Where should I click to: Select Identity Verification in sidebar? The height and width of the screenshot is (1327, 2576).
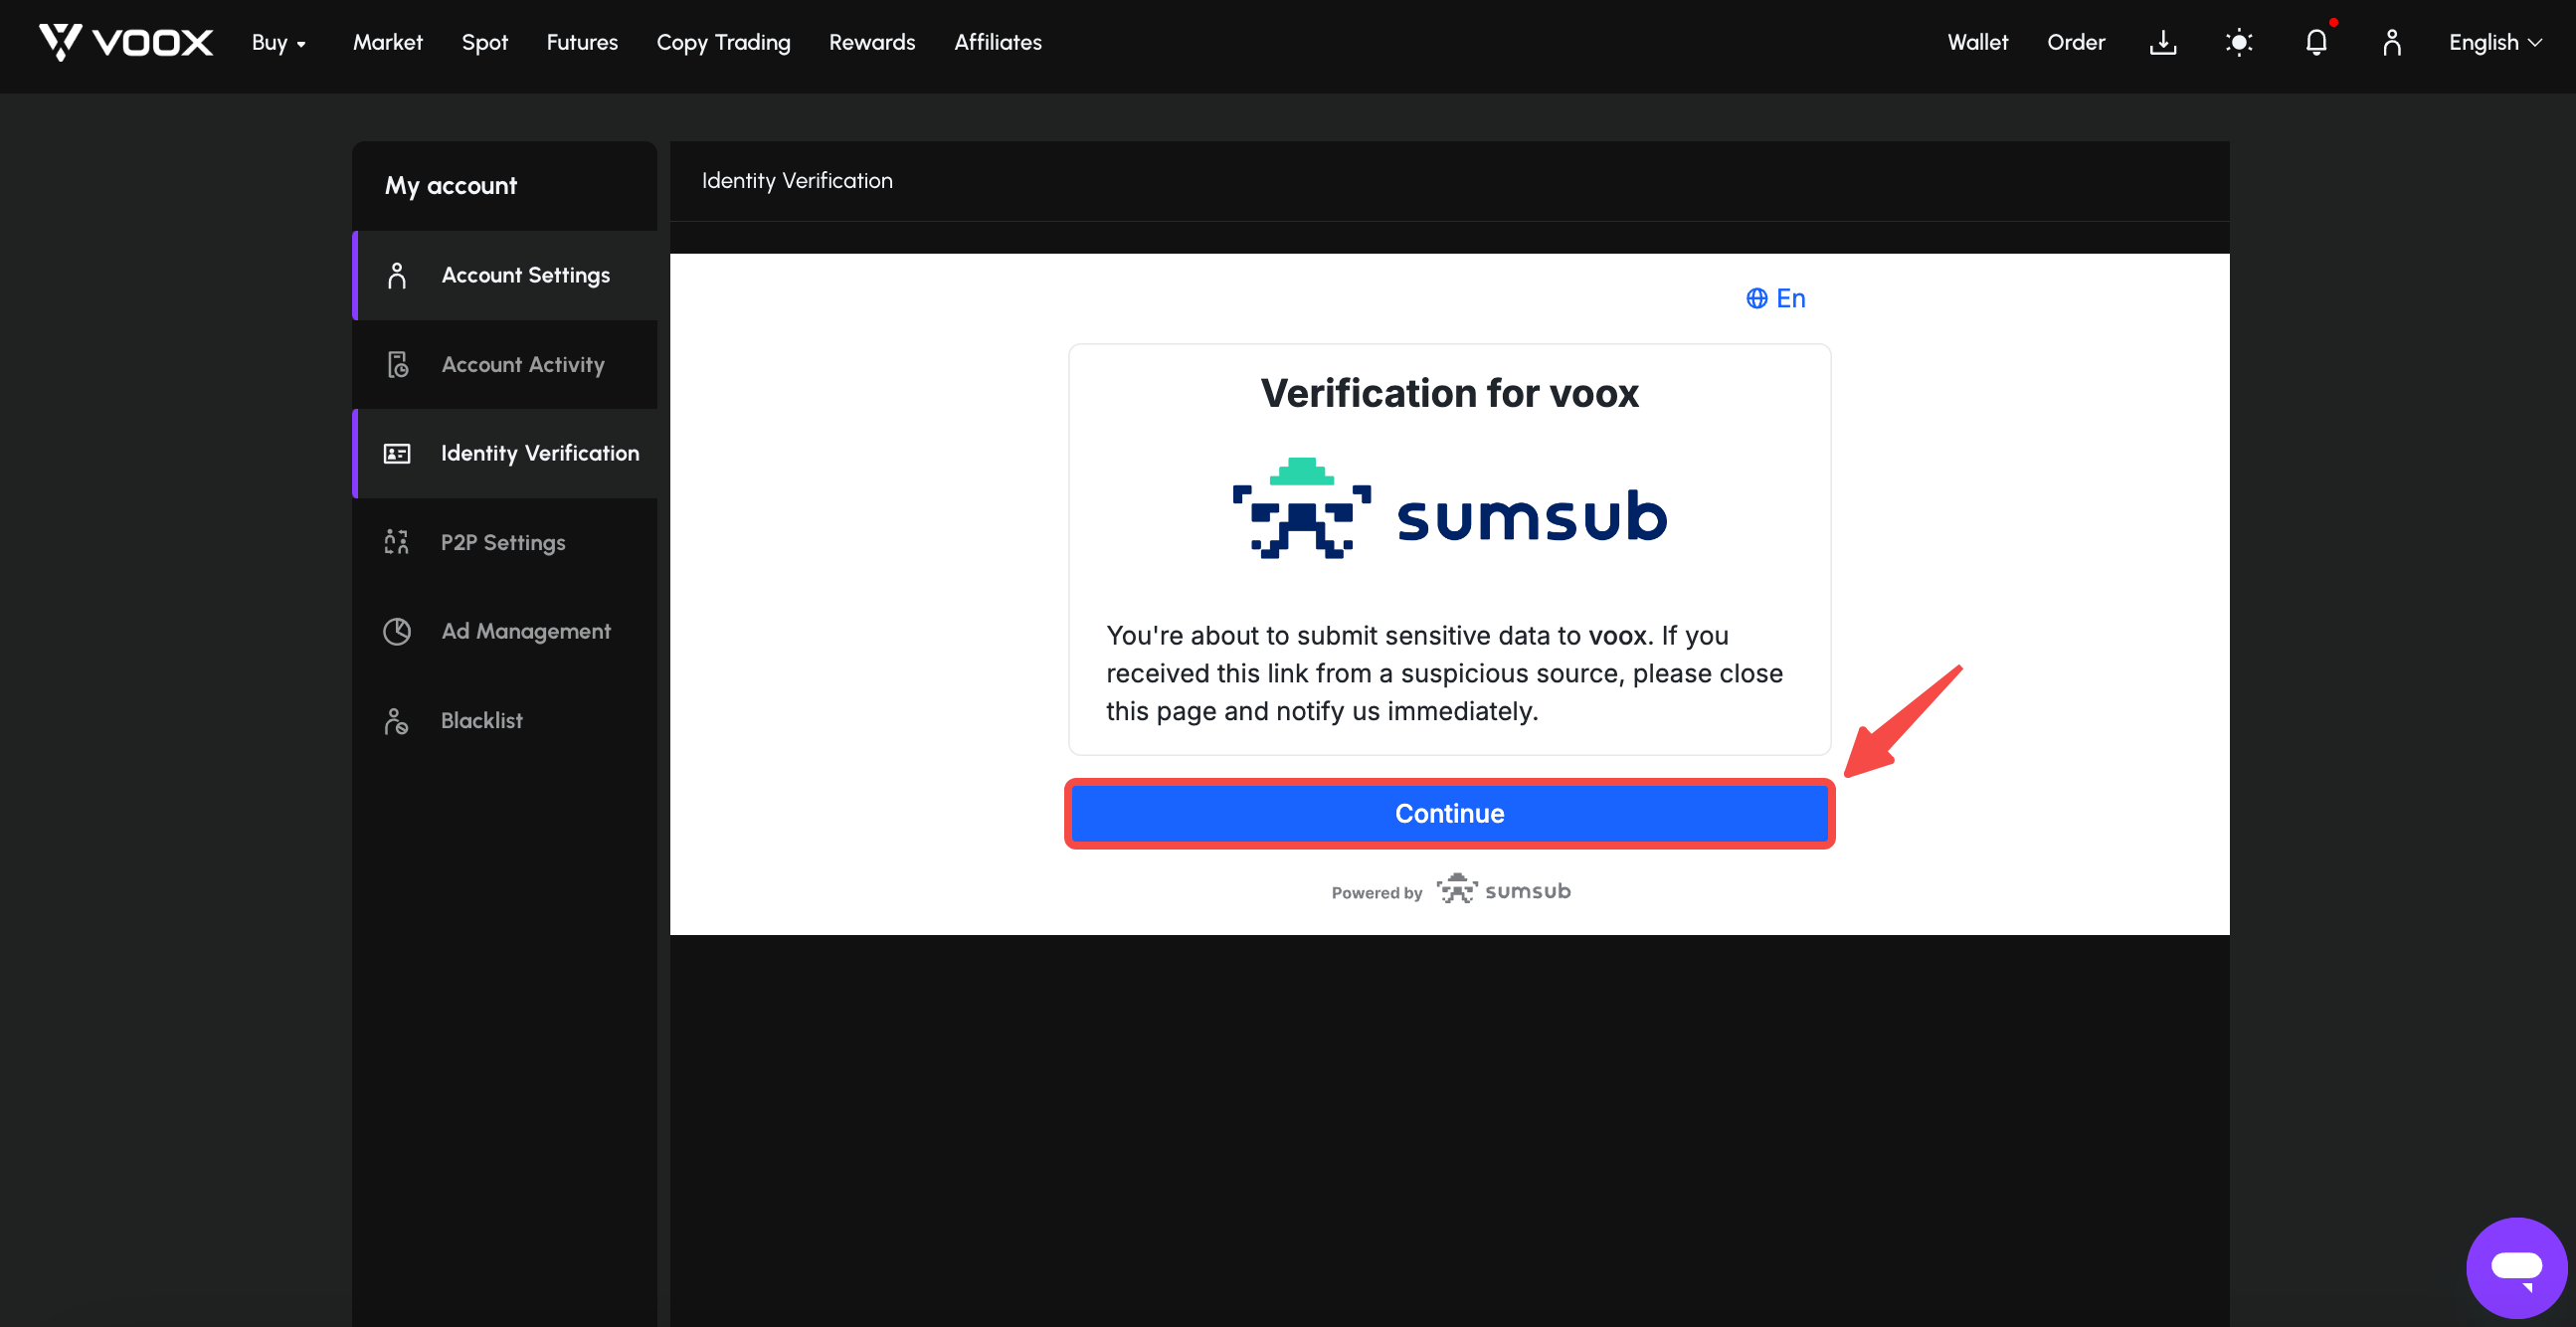(505, 453)
